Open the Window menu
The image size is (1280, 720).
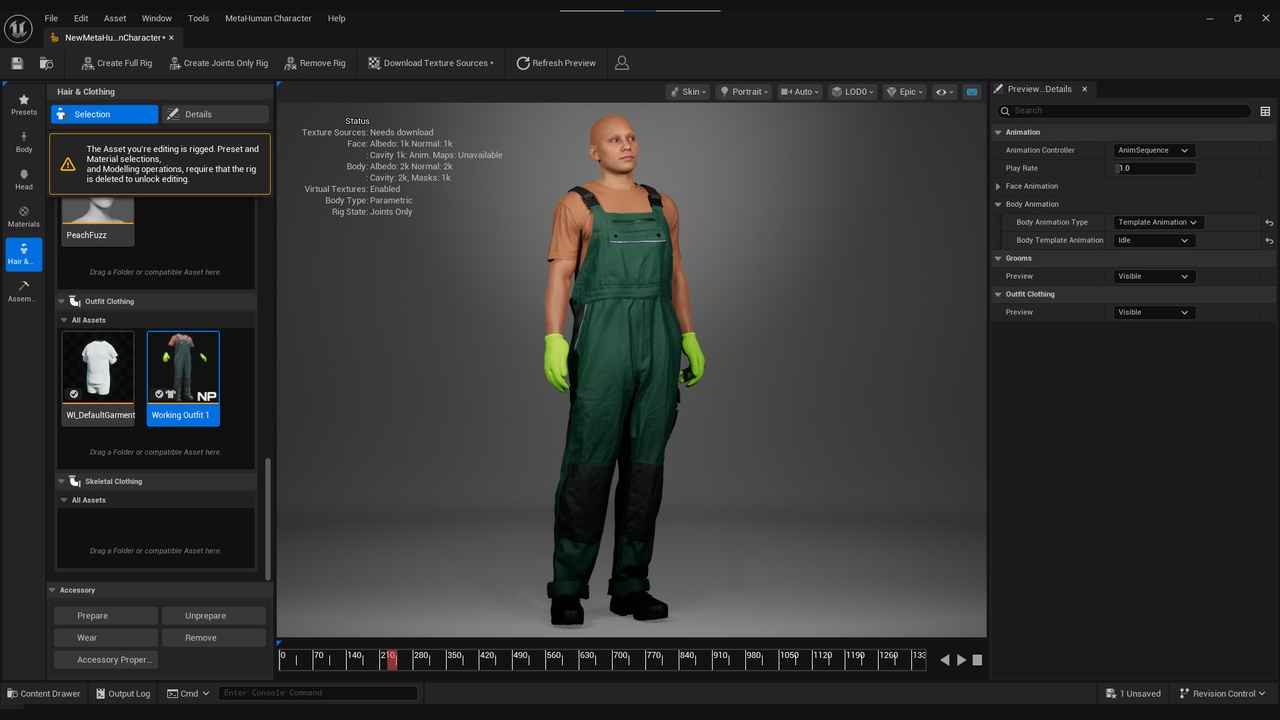click(157, 18)
